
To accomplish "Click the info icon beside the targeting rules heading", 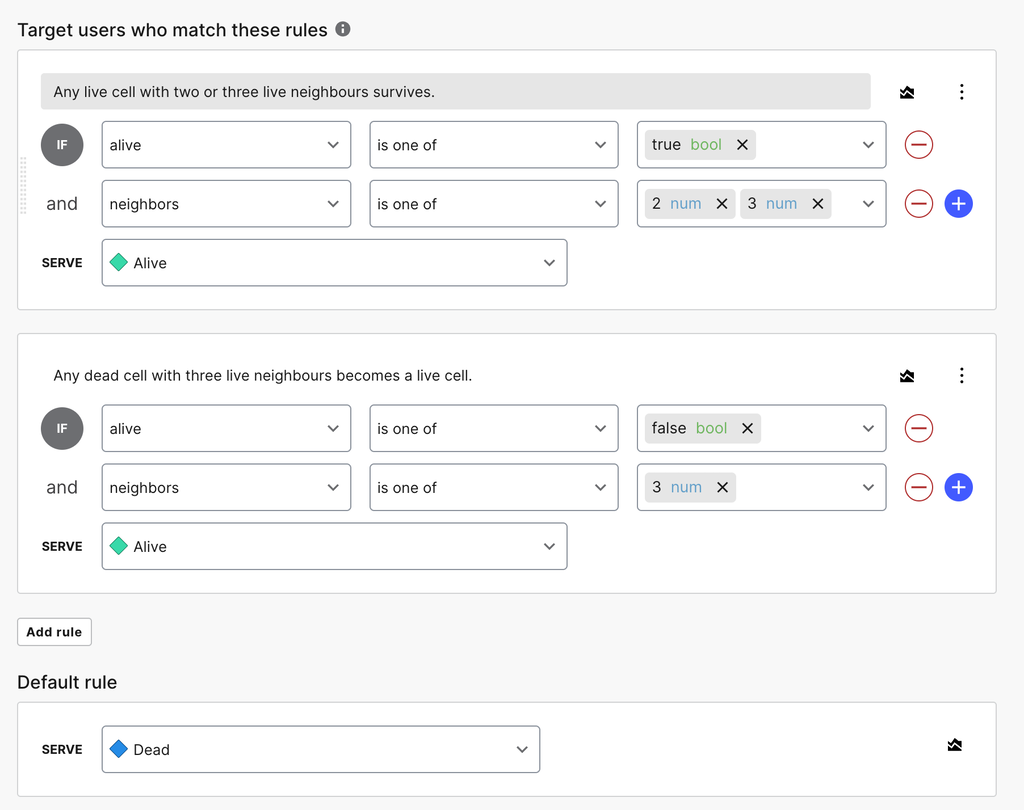I will (343, 29).
